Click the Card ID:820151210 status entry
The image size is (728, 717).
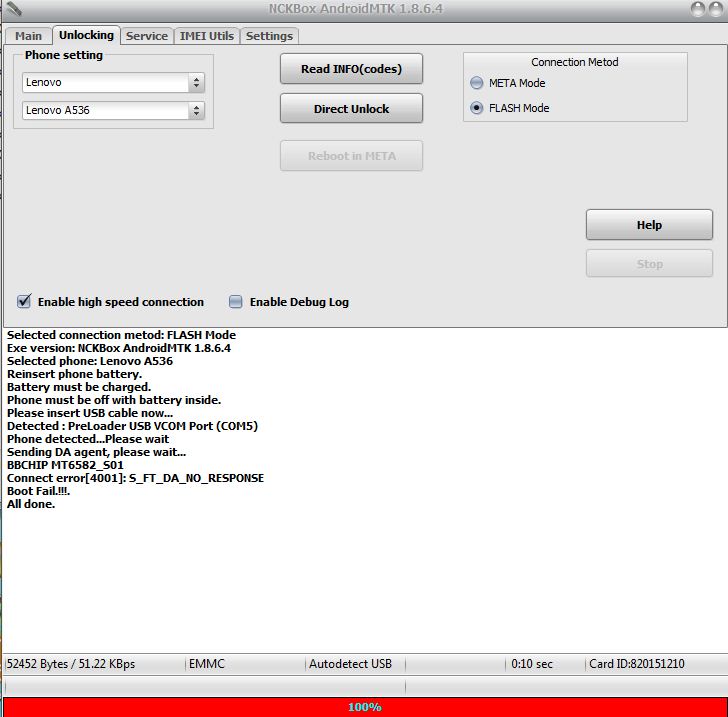pos(637,664)
